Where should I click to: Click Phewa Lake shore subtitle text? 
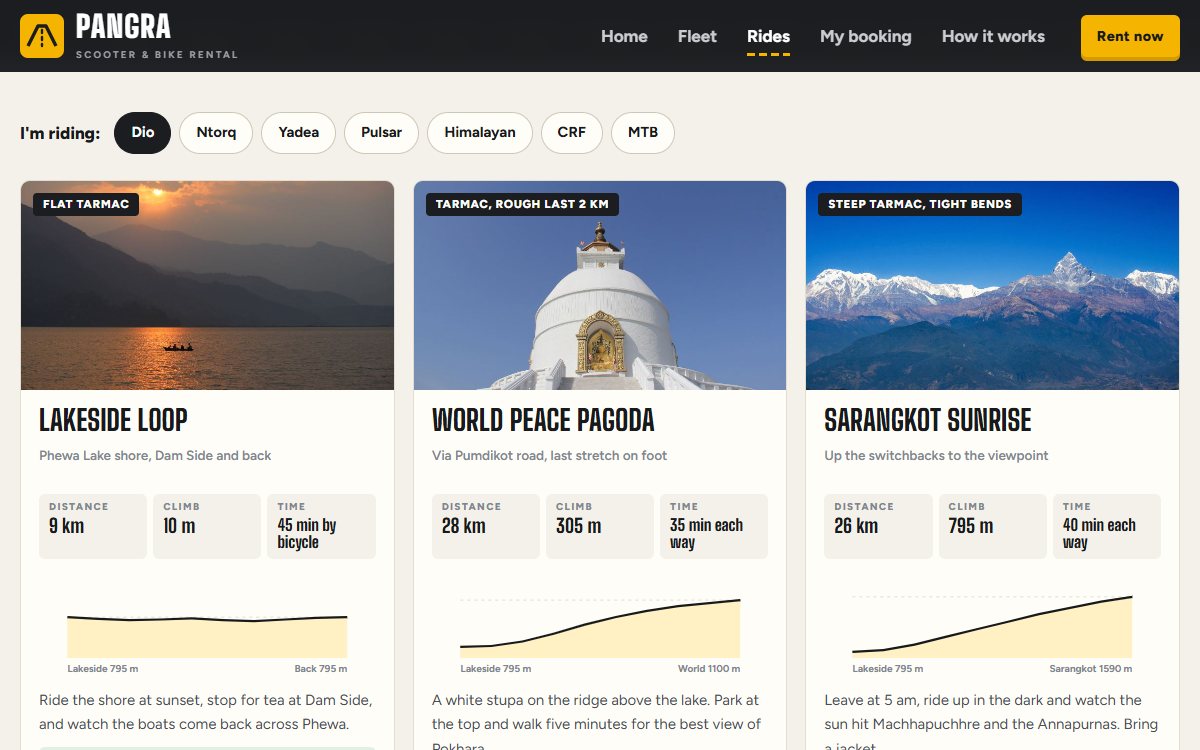pyautogui.click(x=155, y=455)
